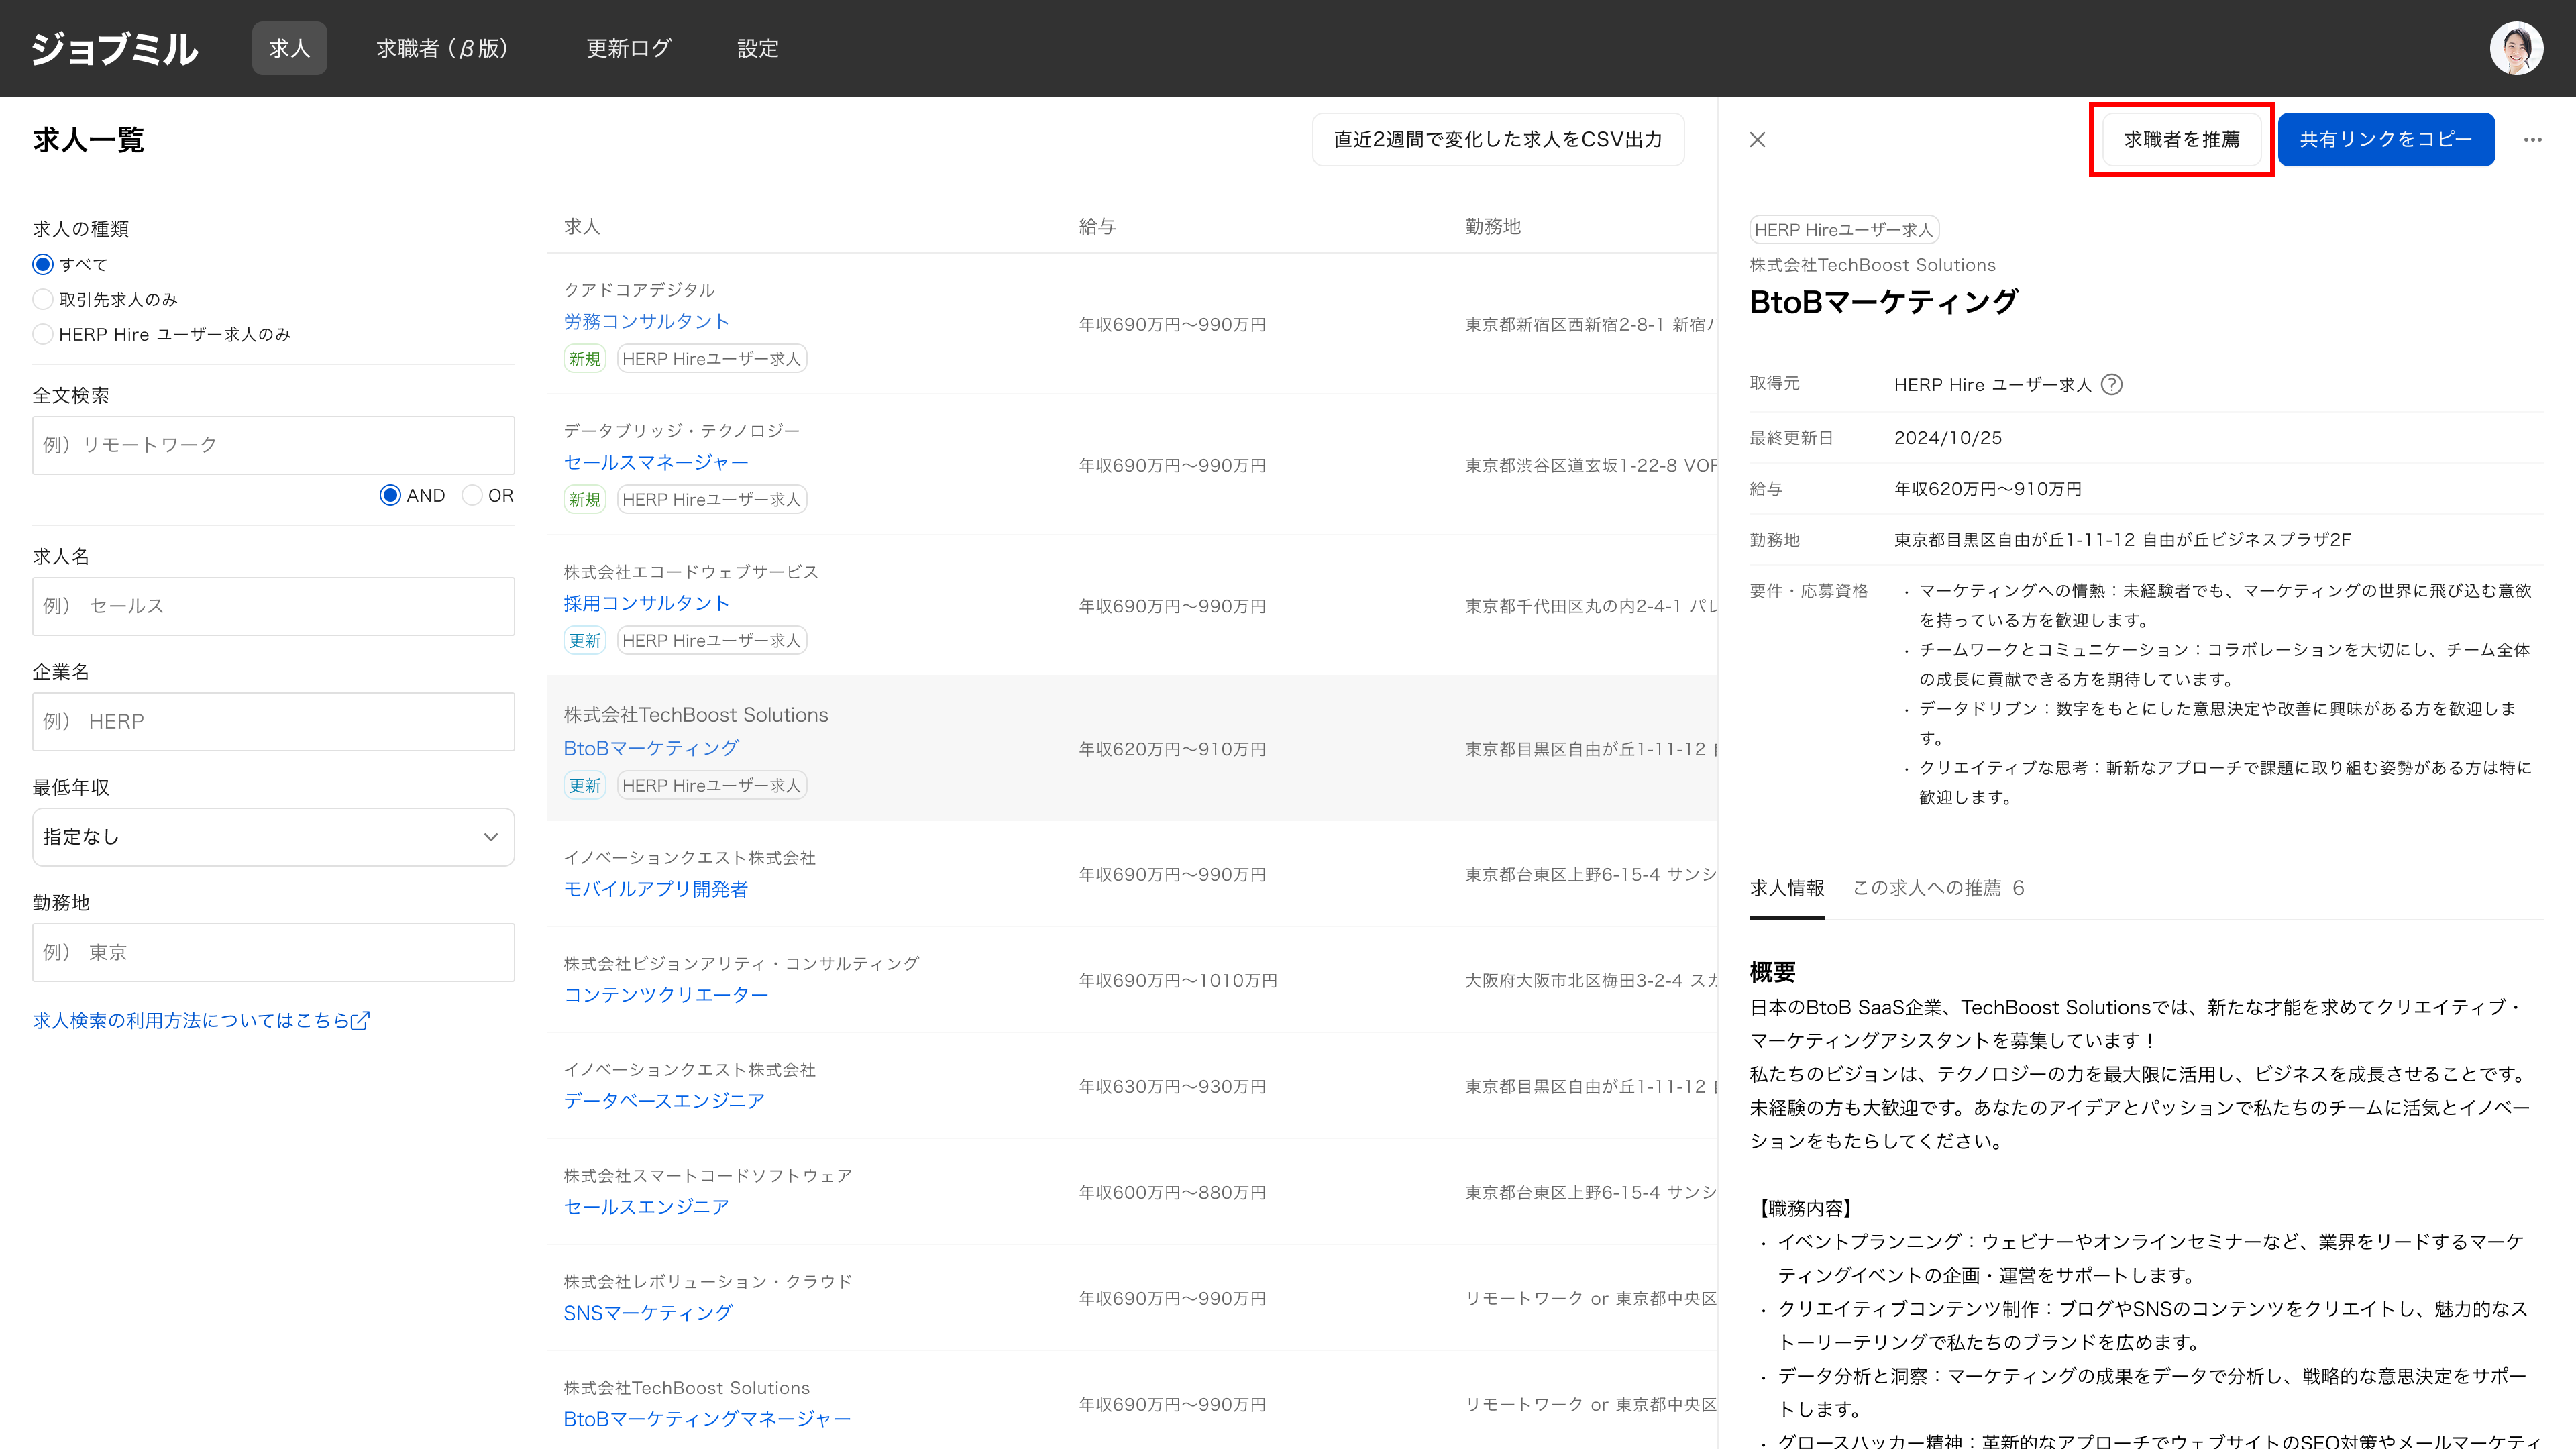
Task: Click 共有リンクをコピー button
Action: click(2385, 140)
